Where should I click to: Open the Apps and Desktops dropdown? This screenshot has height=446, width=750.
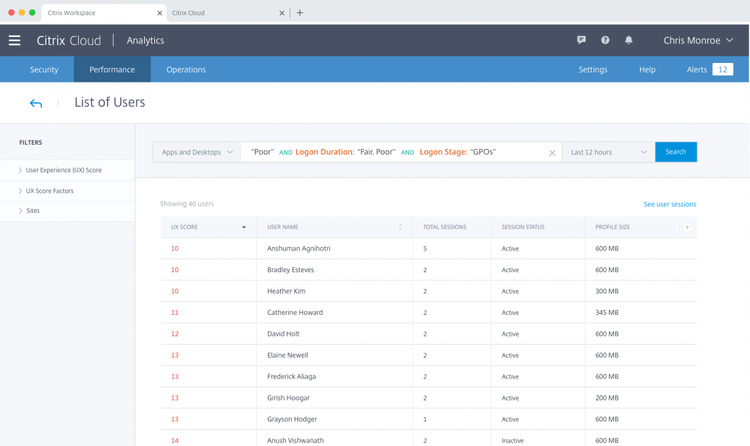[x=197, y=152]
